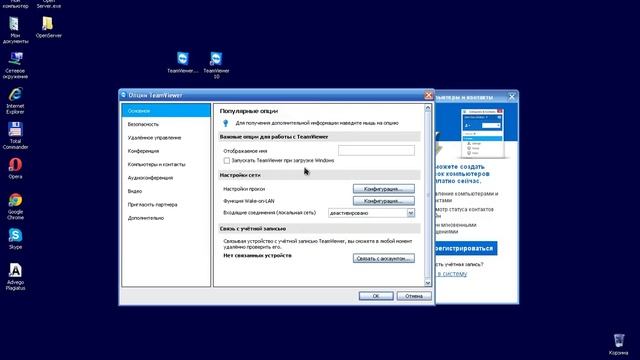Launch Google Chrome desktop icon
This screenshot has width=640, height=360.
point(15,206)
